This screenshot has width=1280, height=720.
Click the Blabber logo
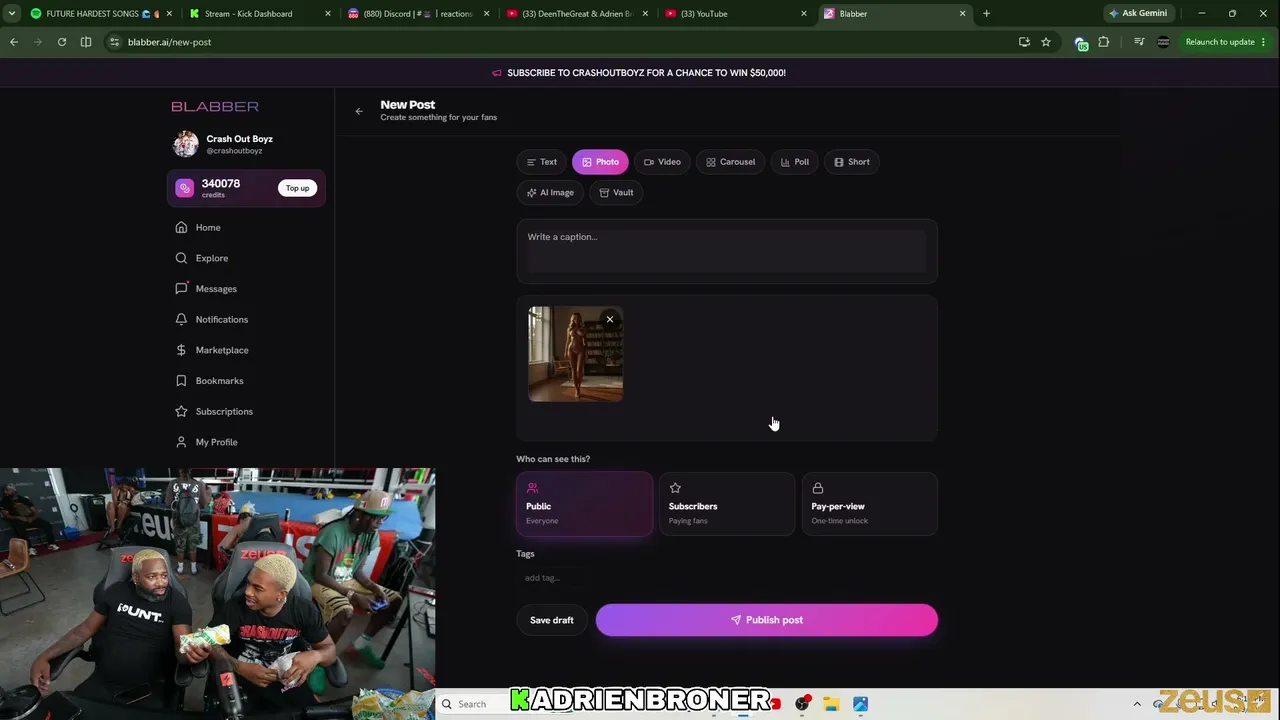pyautogui.click(x=215, y=106)
